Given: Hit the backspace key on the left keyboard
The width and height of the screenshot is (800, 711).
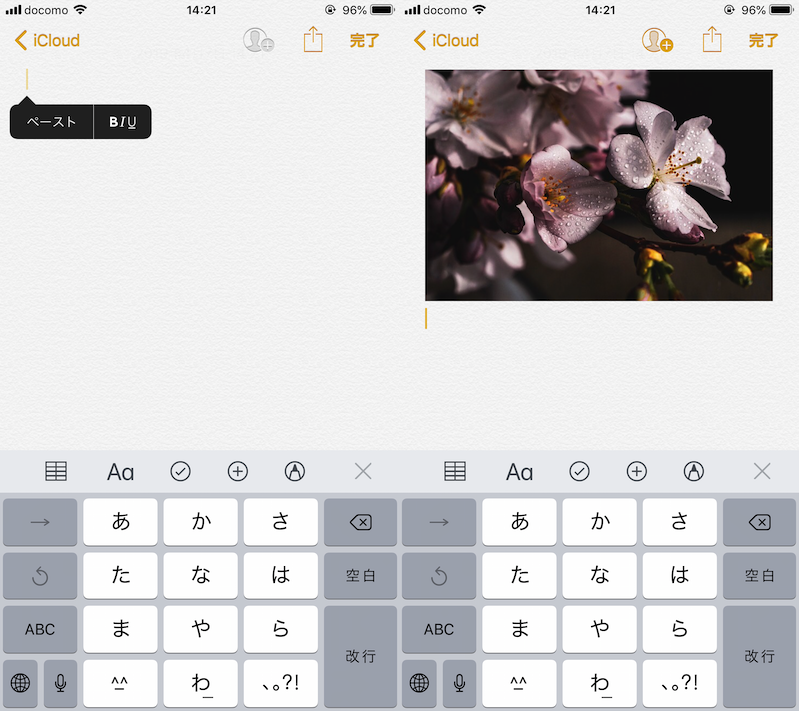Looking at the screenshot, I should [x=360, y=522].
